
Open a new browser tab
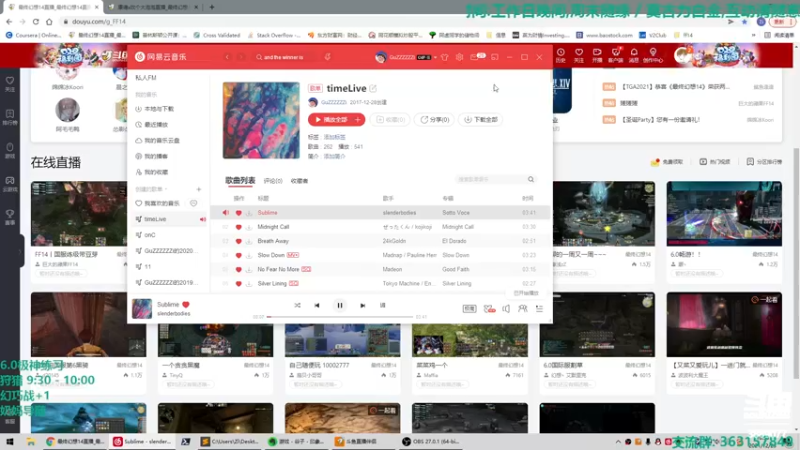[212, 7]
